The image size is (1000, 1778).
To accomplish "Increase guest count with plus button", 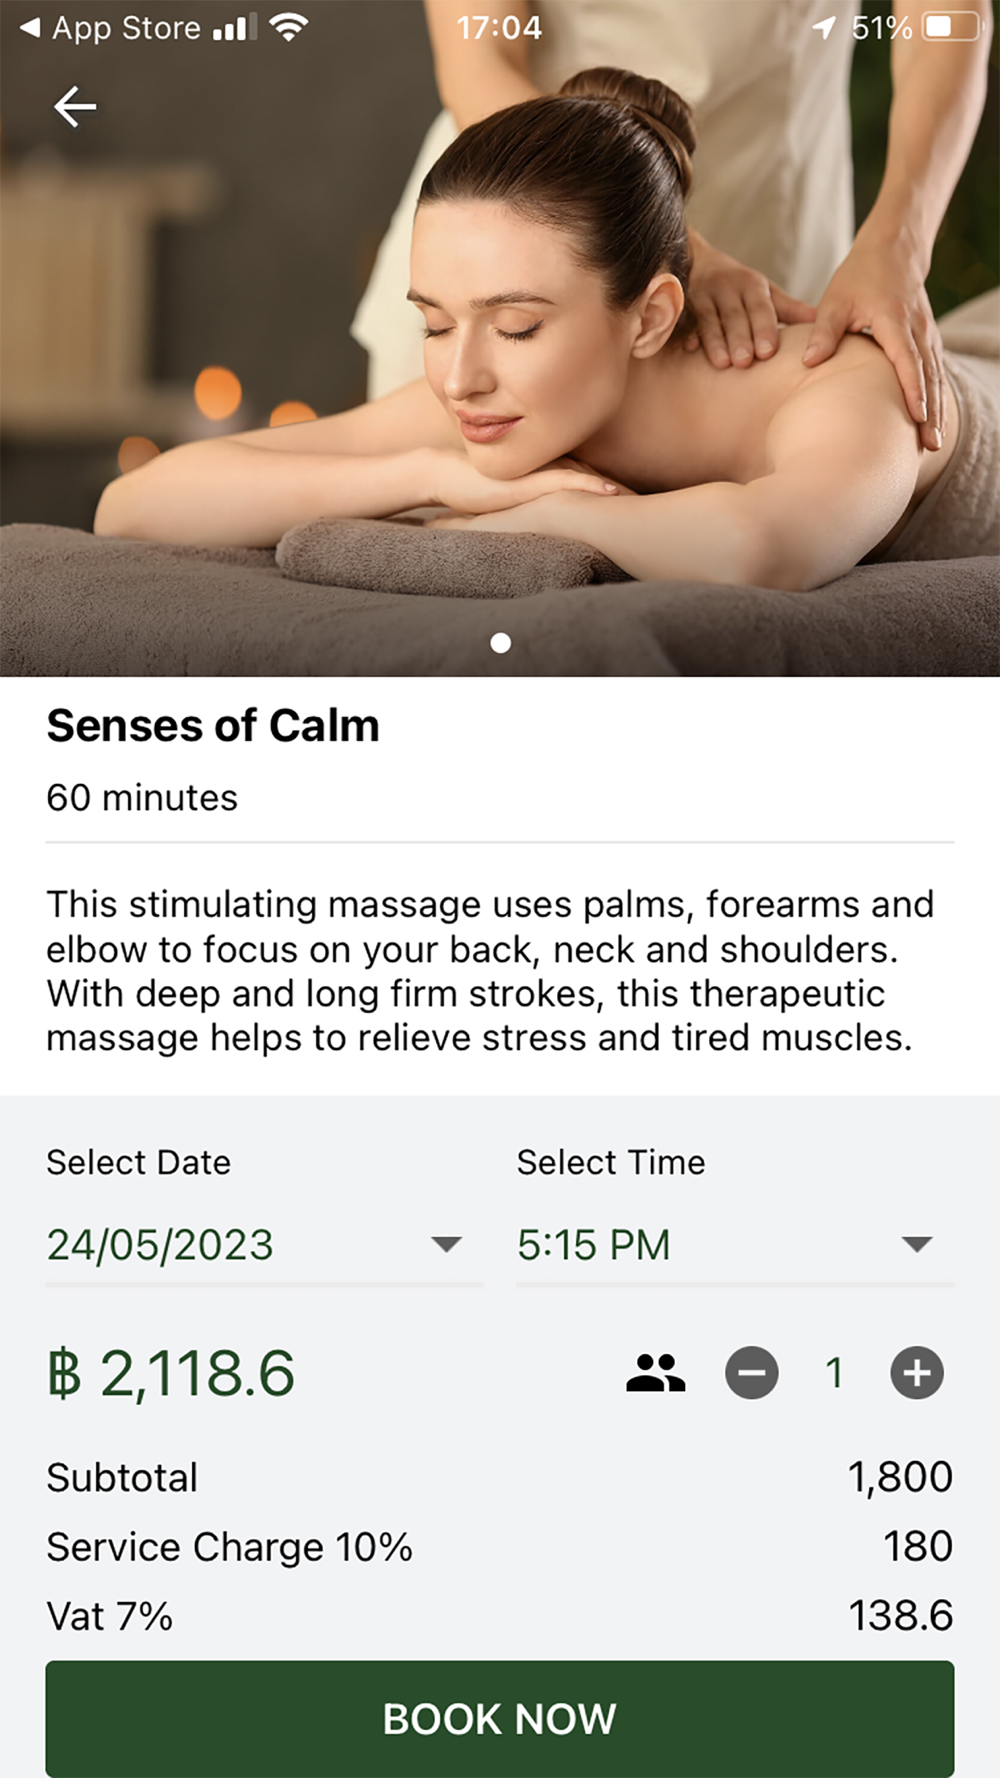I will (917, 1373).
